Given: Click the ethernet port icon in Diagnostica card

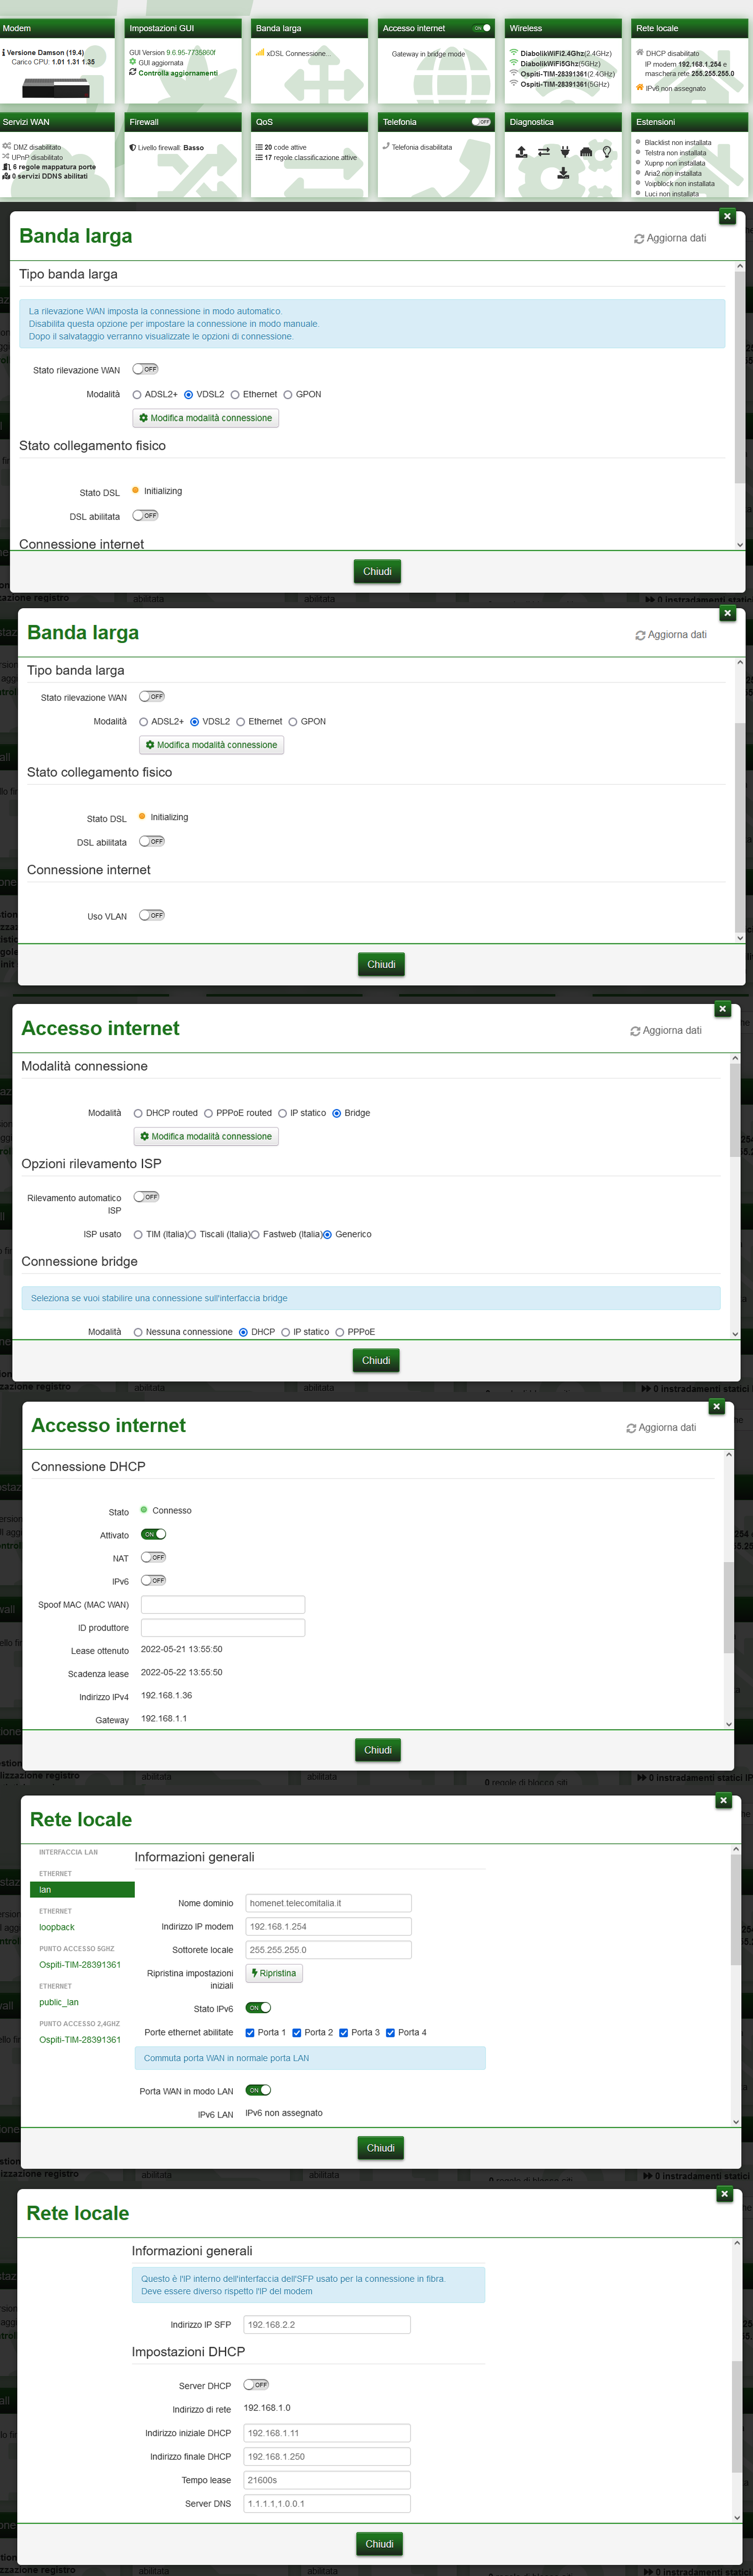Looking at the screenshot, I should point(586,152).
